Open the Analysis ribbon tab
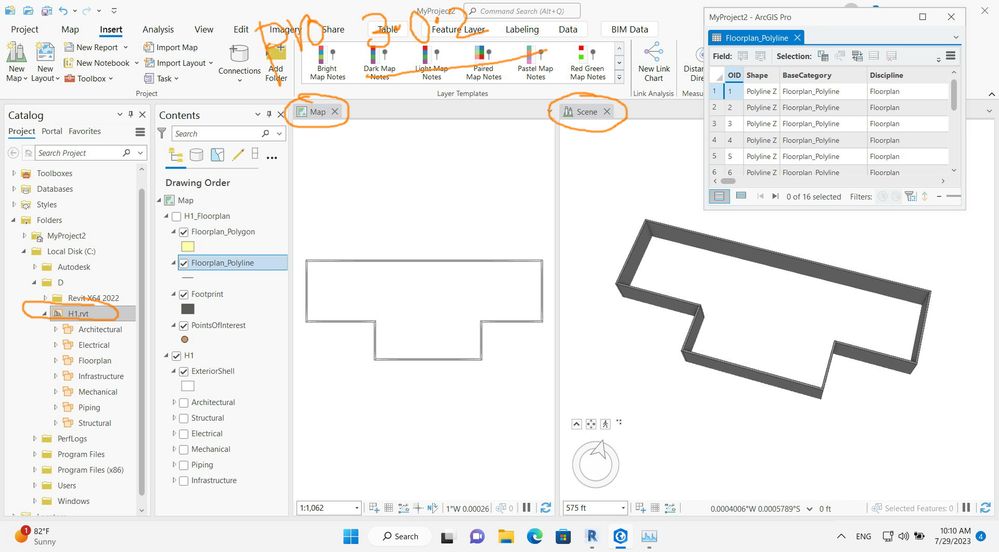 coord(158,29)
